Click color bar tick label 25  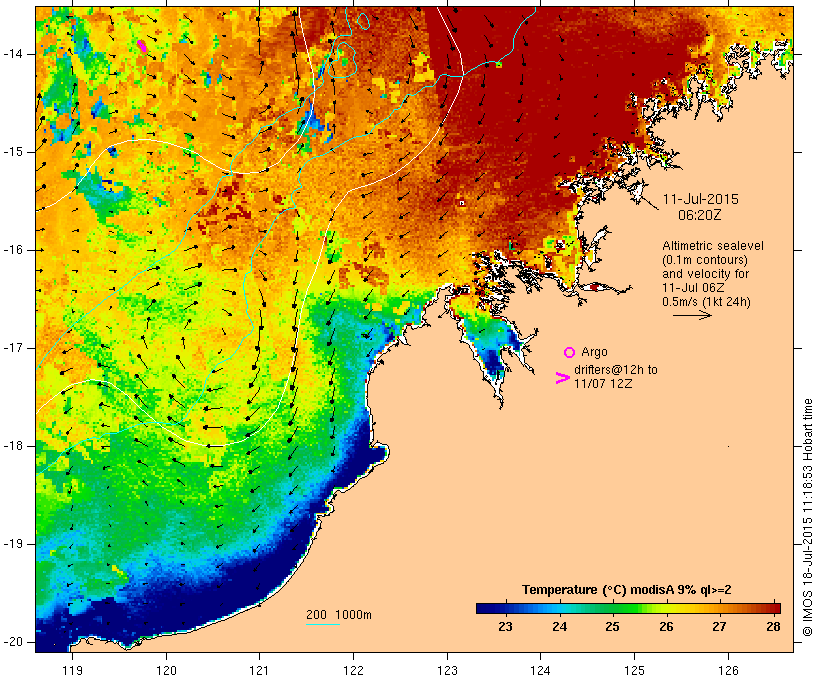click(612, 627)
